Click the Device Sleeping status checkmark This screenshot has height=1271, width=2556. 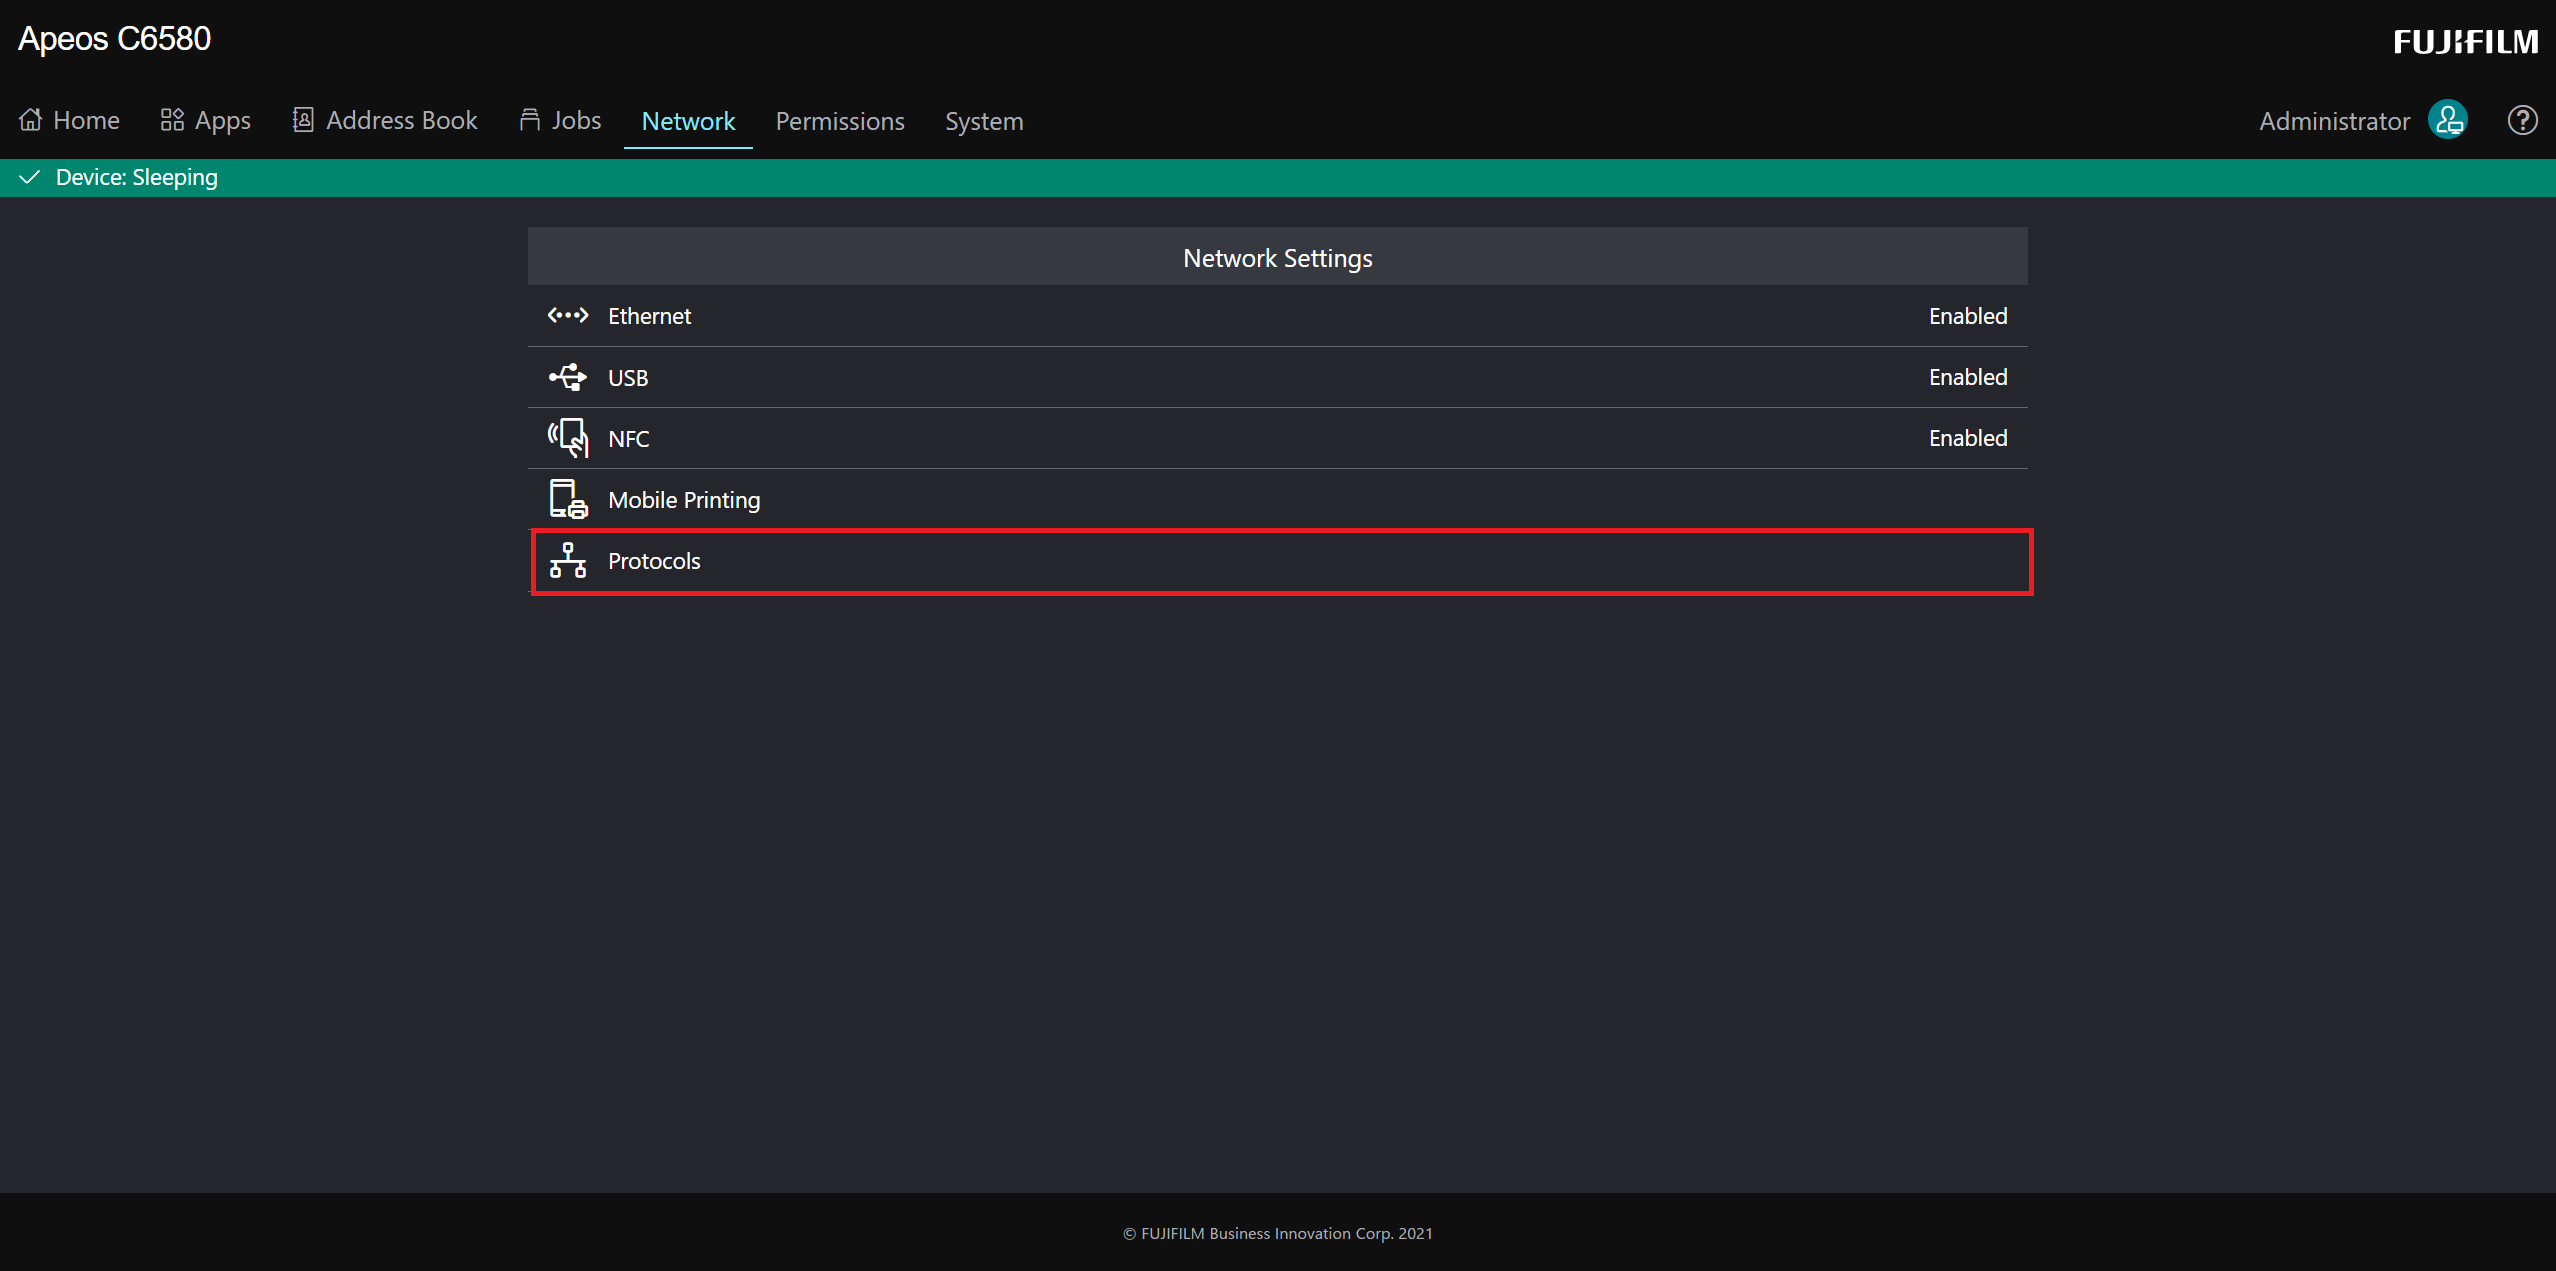coord(30,177)
